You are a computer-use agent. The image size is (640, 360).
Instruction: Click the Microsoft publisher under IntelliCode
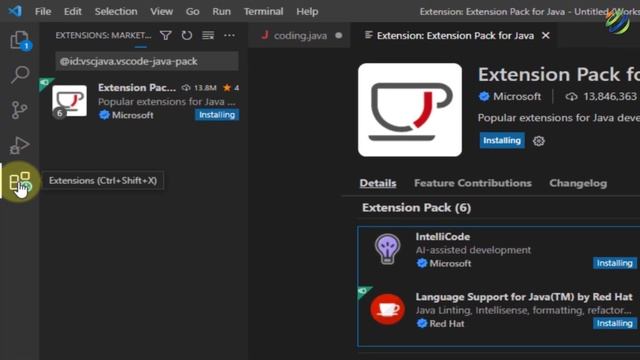[x=450, y=264]
